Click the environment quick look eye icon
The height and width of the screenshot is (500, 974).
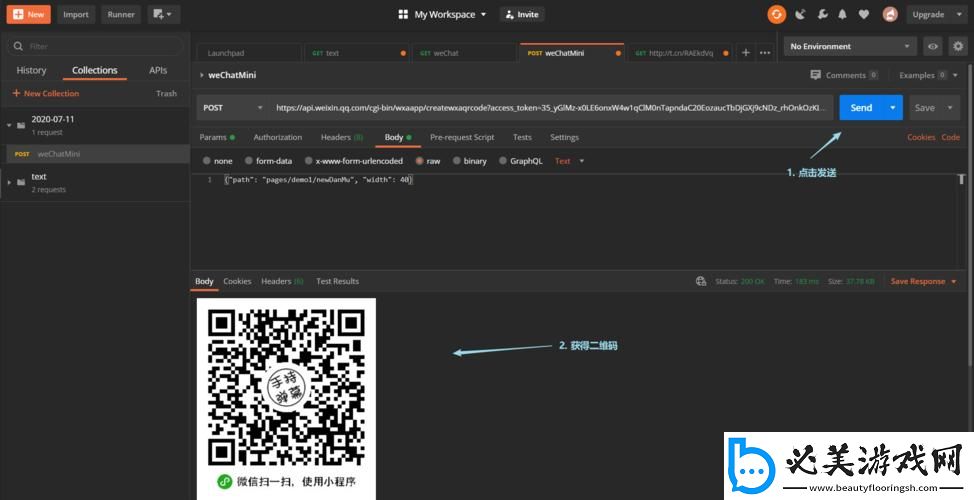(x=933, y=46)
